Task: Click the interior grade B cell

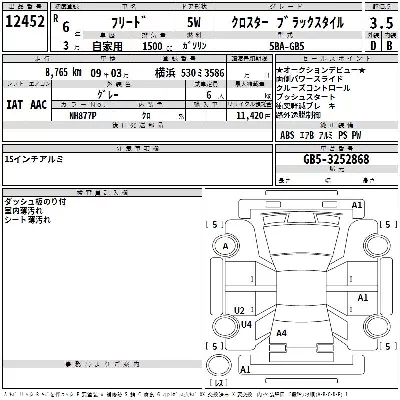Action: pyautogui.click(x=389, y=46)
